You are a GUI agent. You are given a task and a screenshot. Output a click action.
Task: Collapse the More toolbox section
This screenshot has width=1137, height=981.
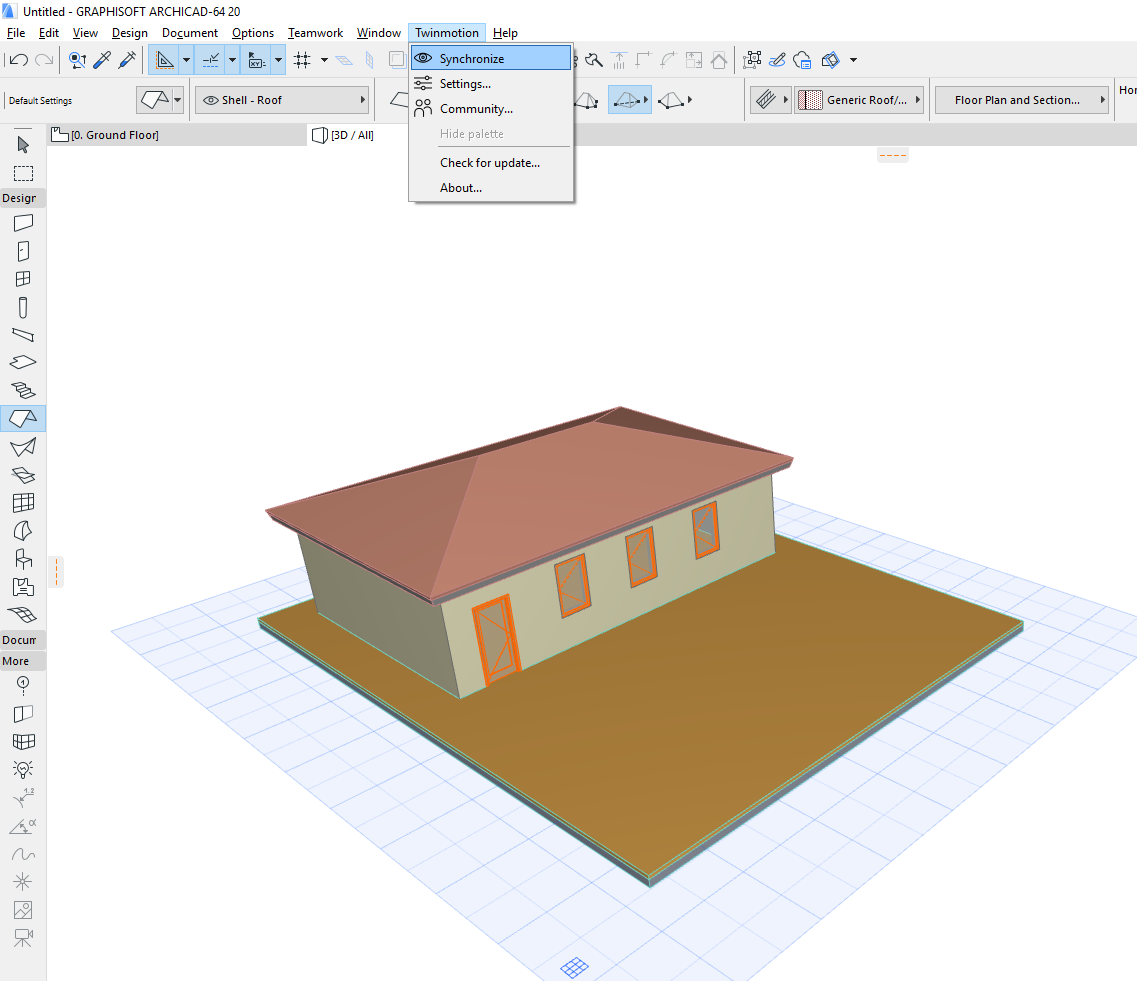(22, 661)
